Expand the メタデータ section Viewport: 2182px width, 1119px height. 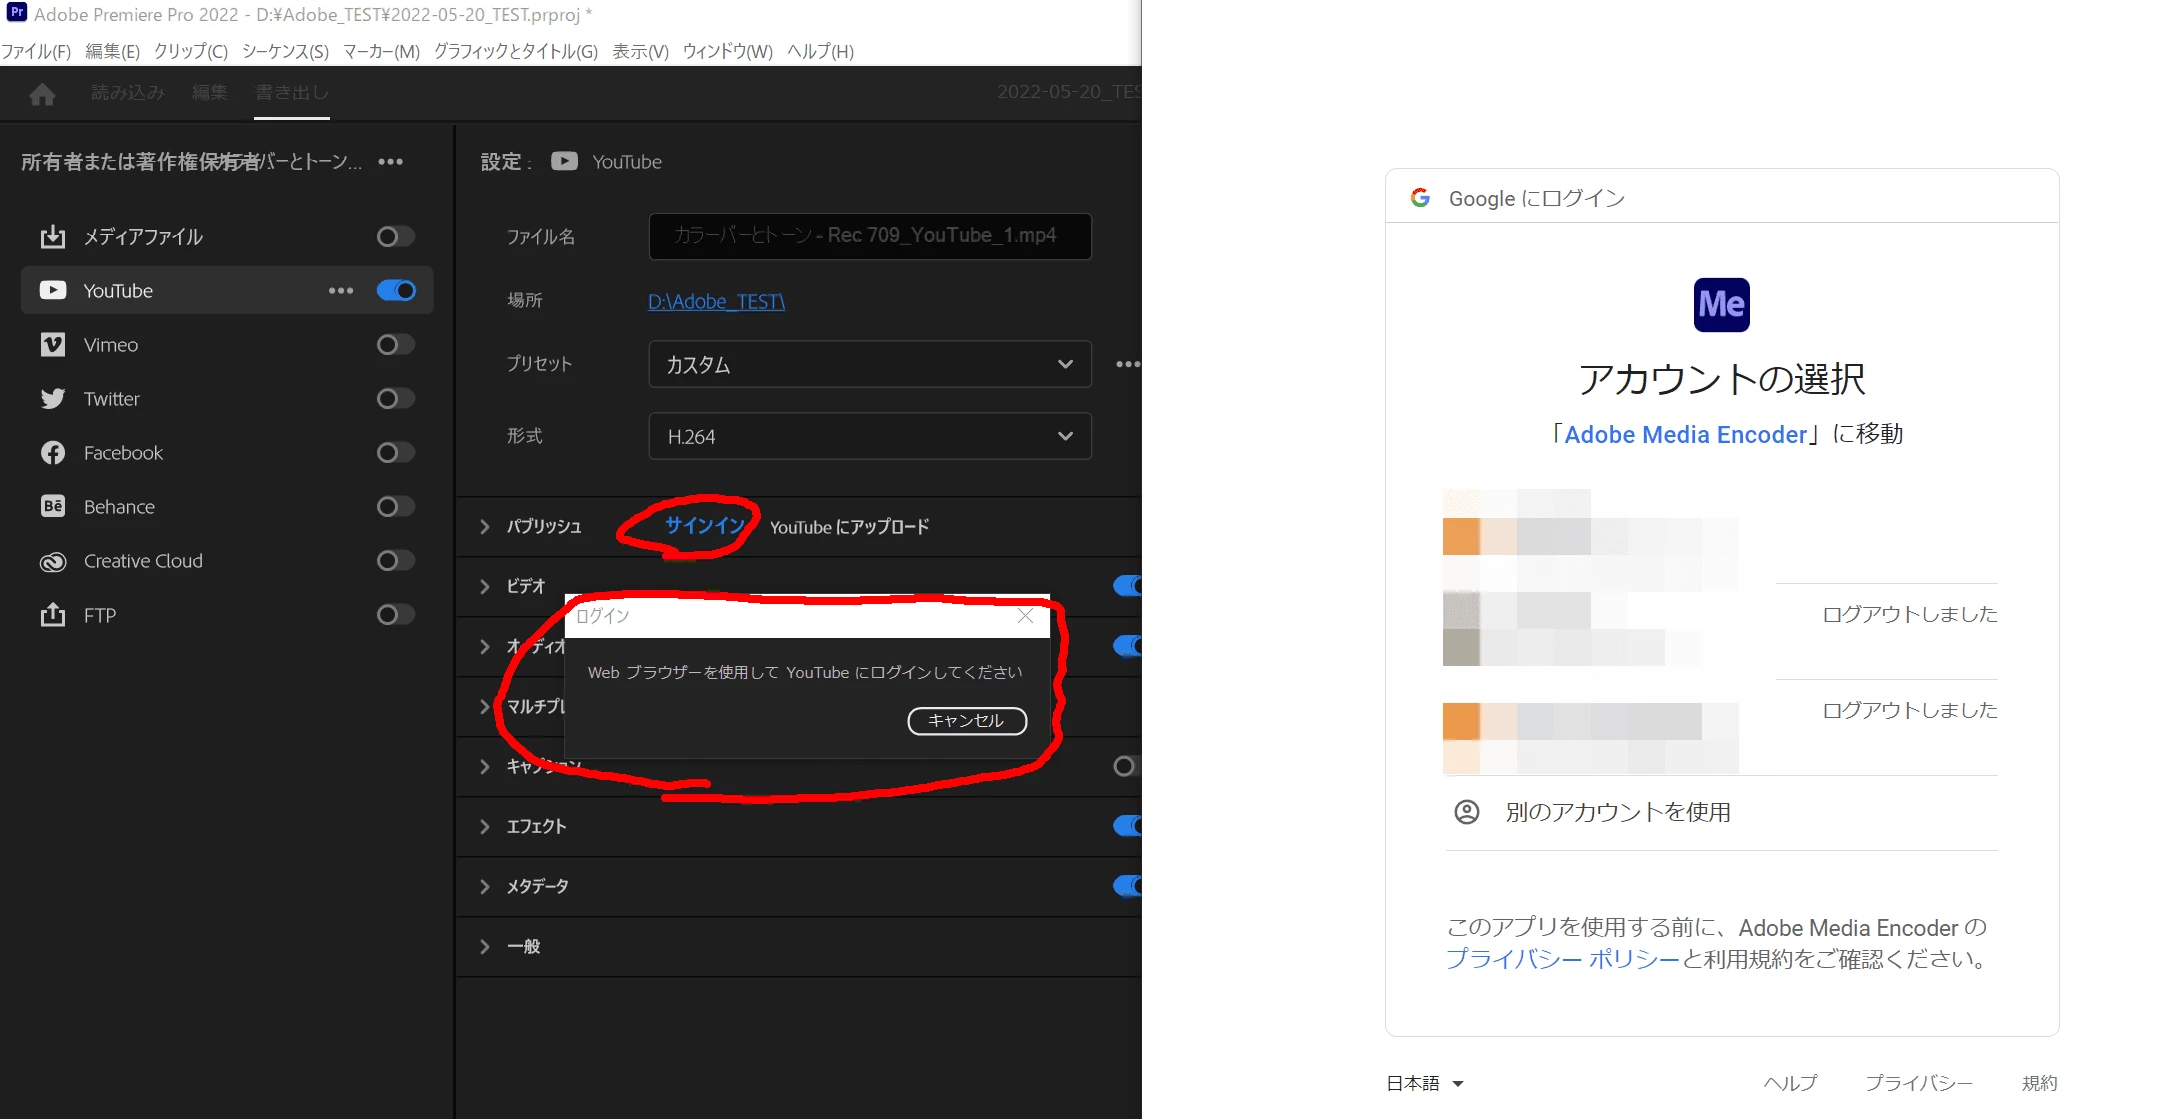click(485, 887)
